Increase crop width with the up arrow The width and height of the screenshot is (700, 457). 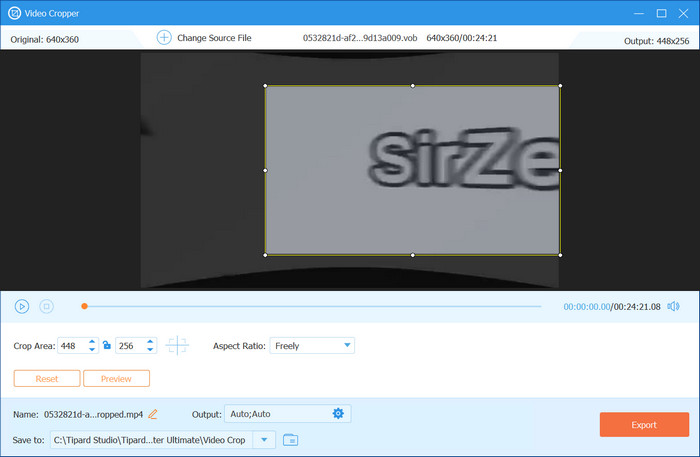[92, 341]
